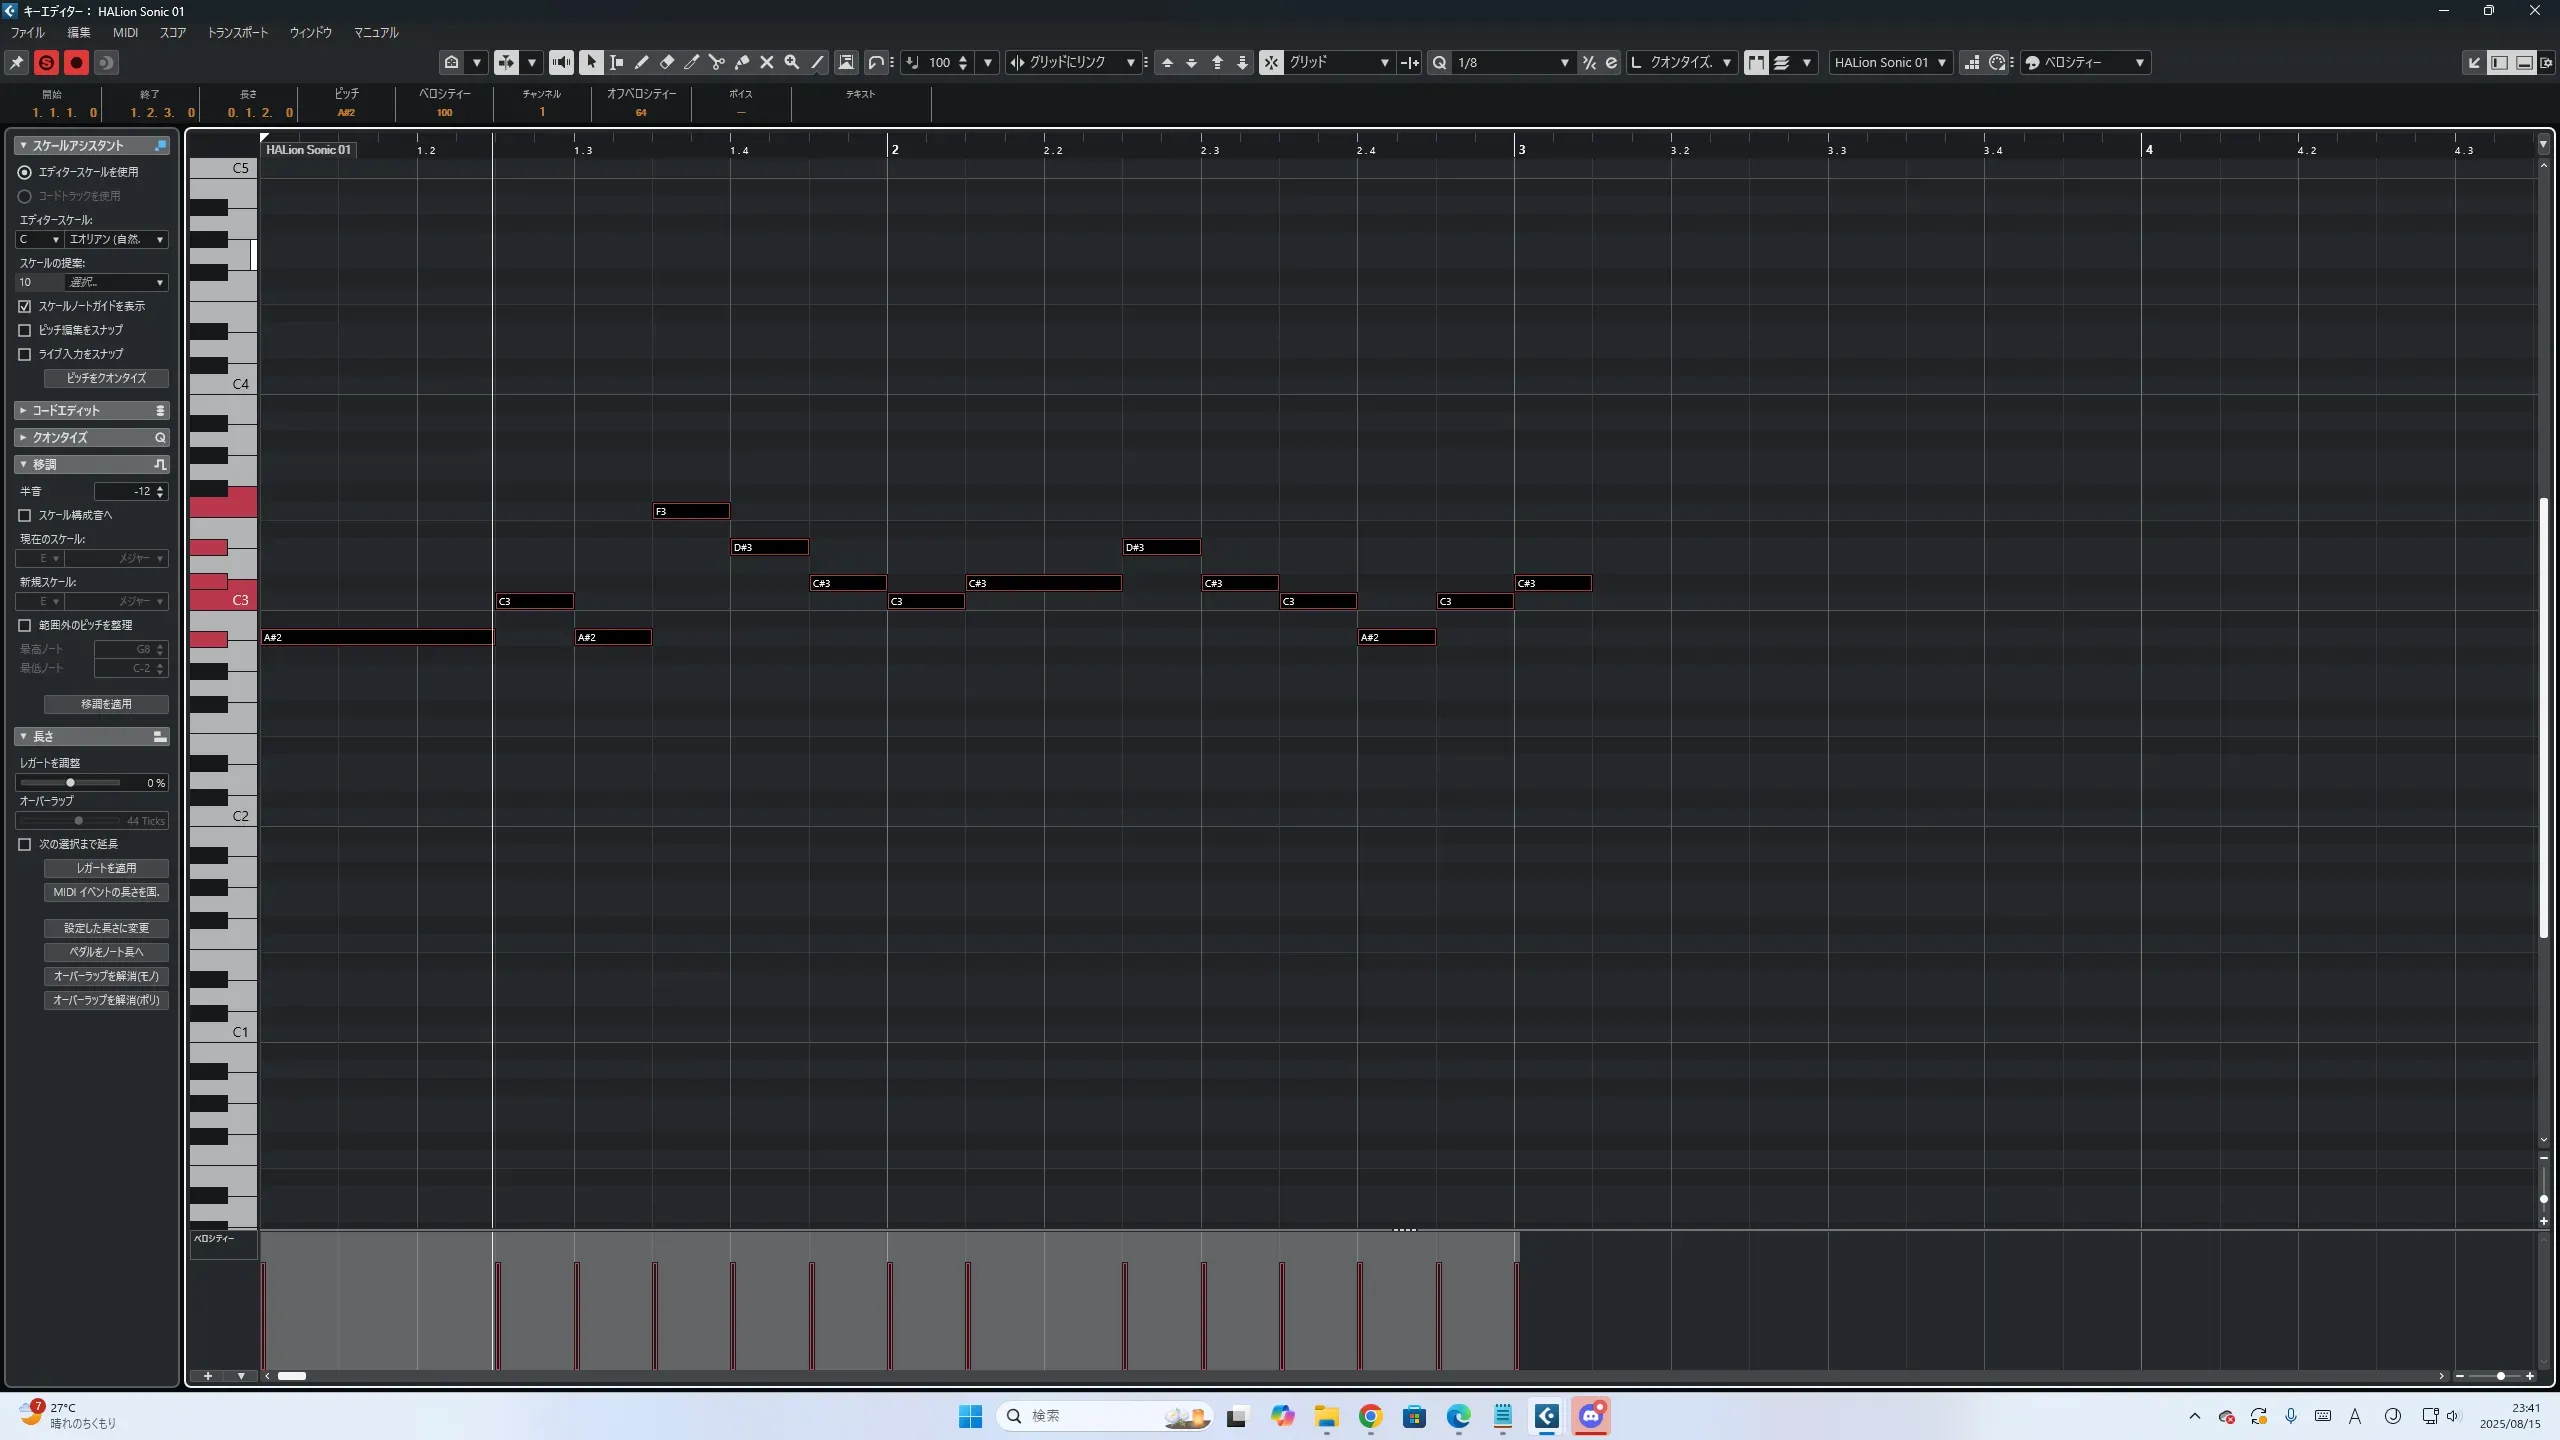Adjust the レガートを調整 slider
Image resolution: width=2560 pixels, height=1440 pixels.
[70, 782]
